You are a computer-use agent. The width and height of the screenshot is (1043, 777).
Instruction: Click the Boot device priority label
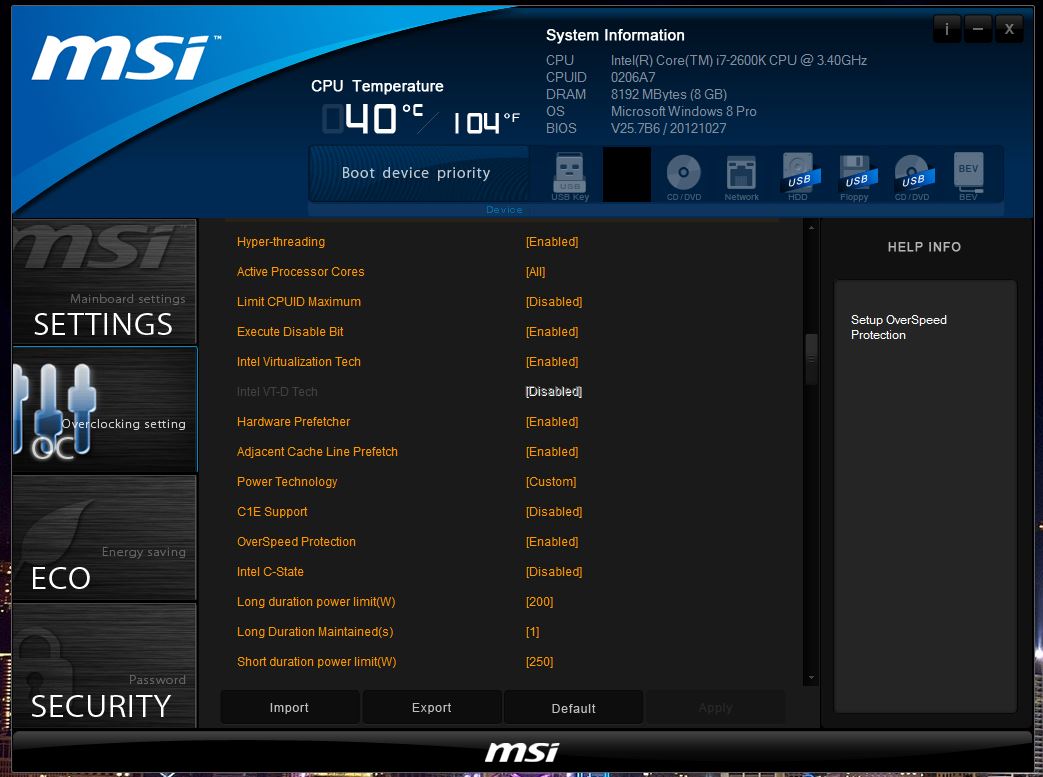tap(416, 173)
